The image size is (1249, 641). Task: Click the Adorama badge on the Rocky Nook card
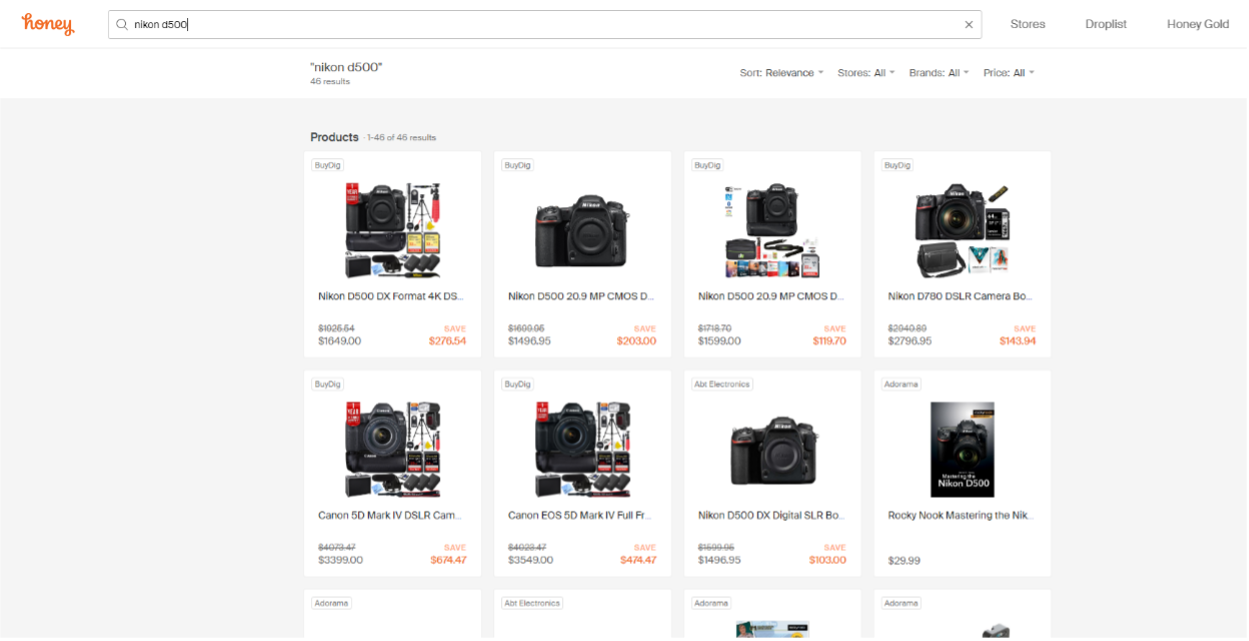click(x=902, y=384)
